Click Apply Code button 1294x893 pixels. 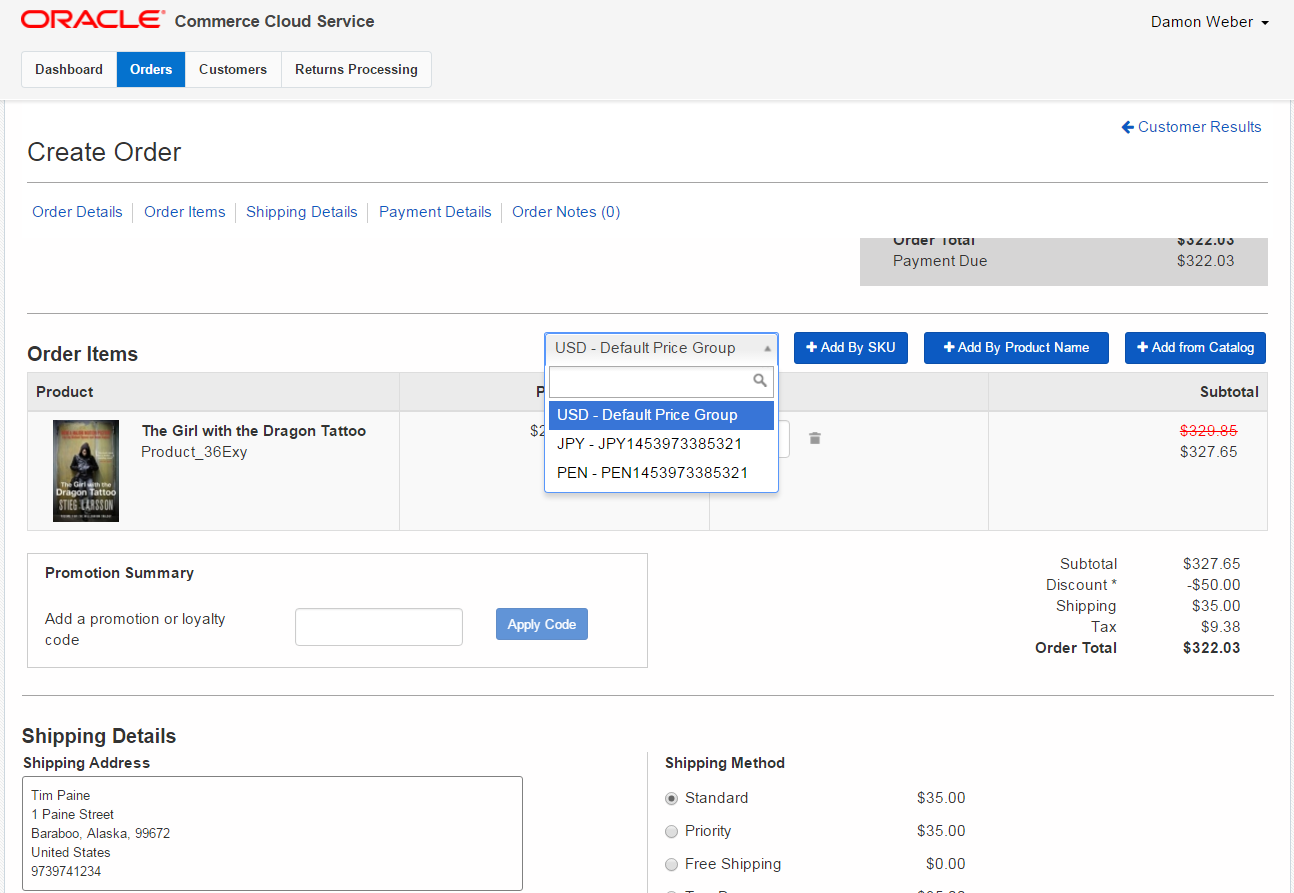(x=542, y=624)
